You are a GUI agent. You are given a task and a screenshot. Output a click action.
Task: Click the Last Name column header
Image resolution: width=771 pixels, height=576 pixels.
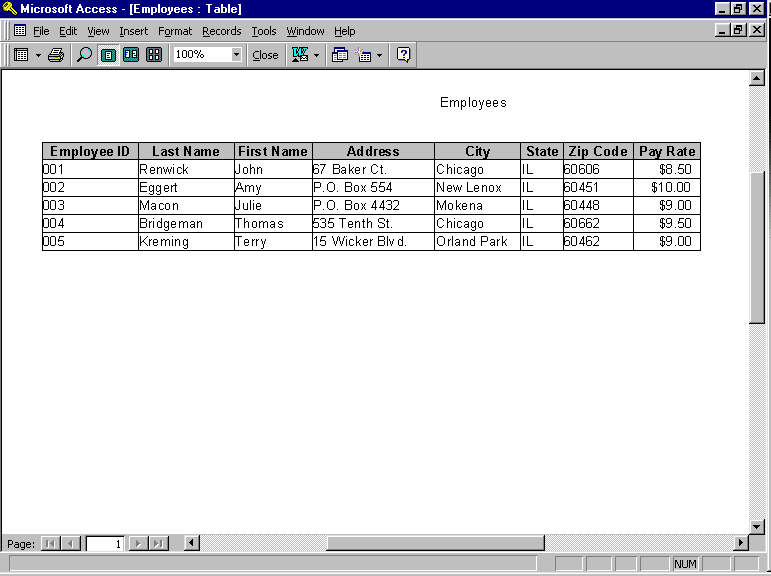coord(186,151)
